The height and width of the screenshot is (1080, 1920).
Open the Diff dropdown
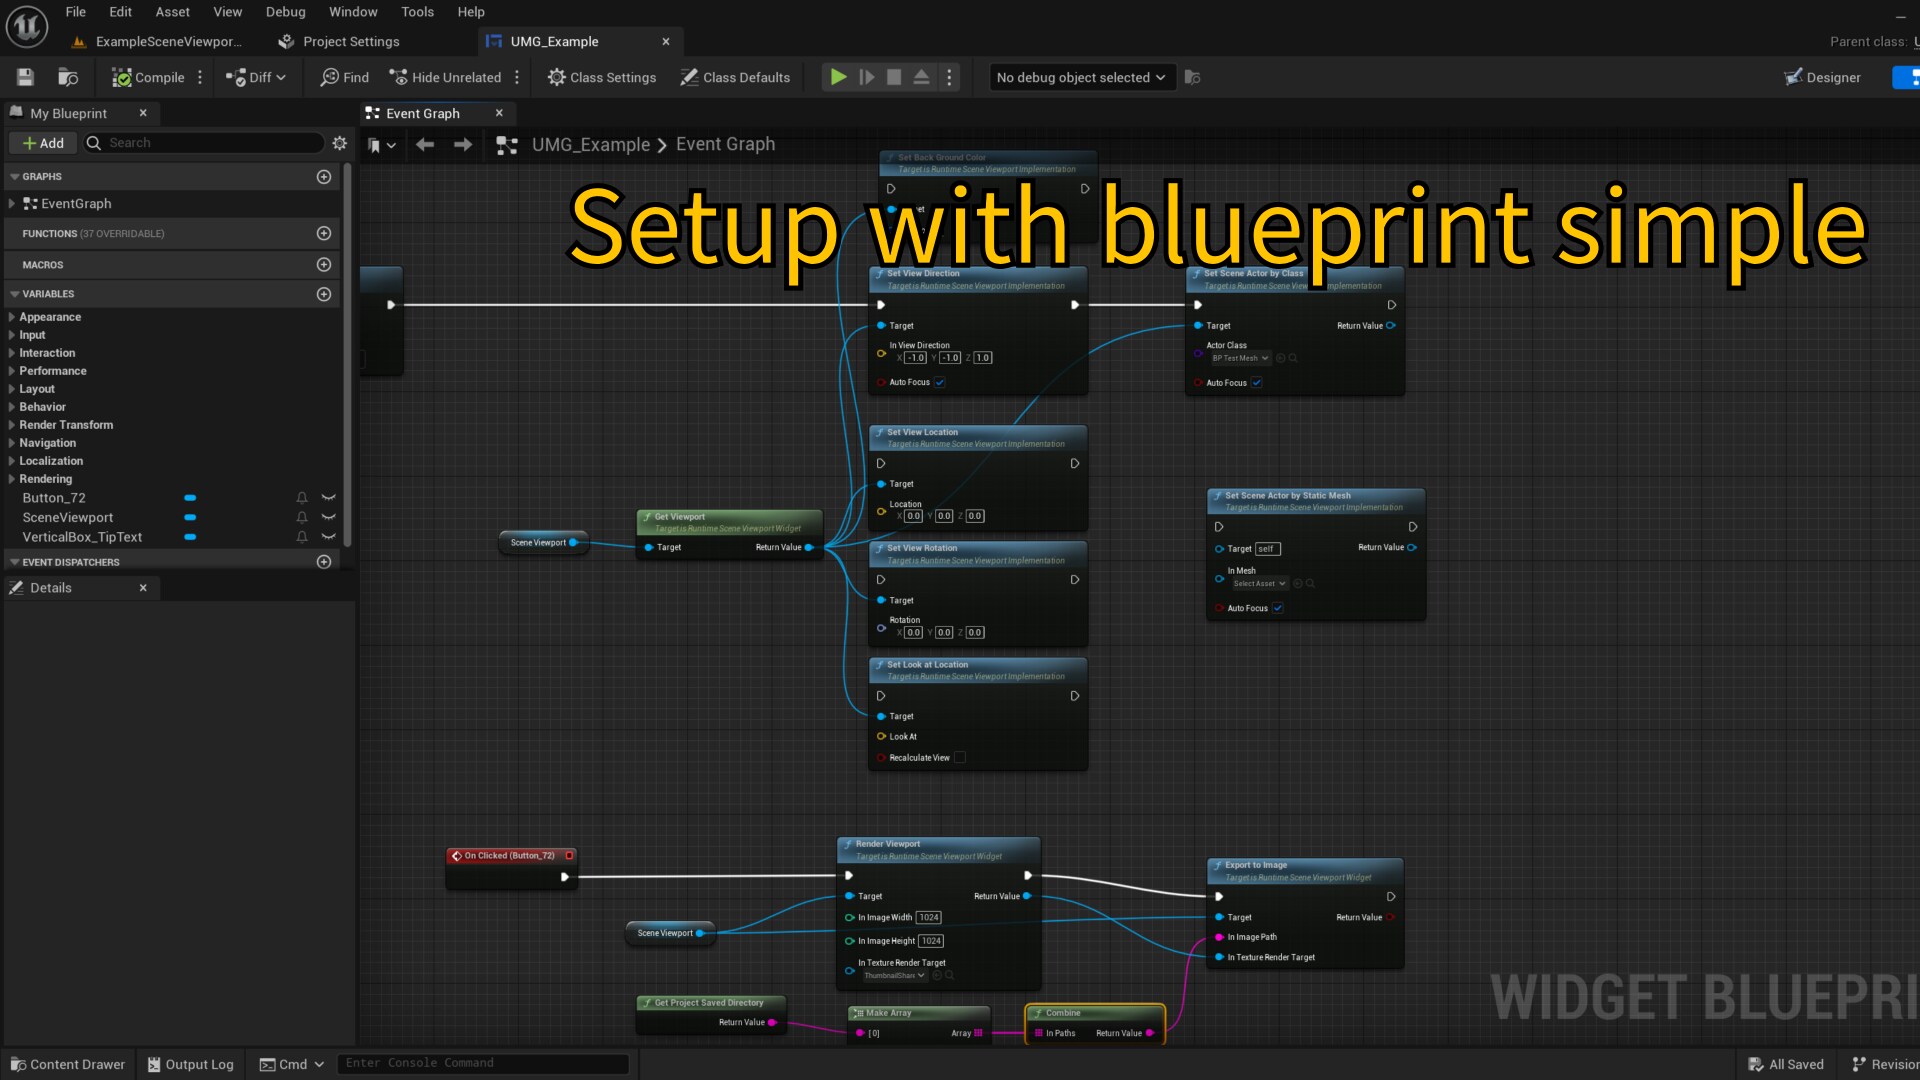click(256, 77)
